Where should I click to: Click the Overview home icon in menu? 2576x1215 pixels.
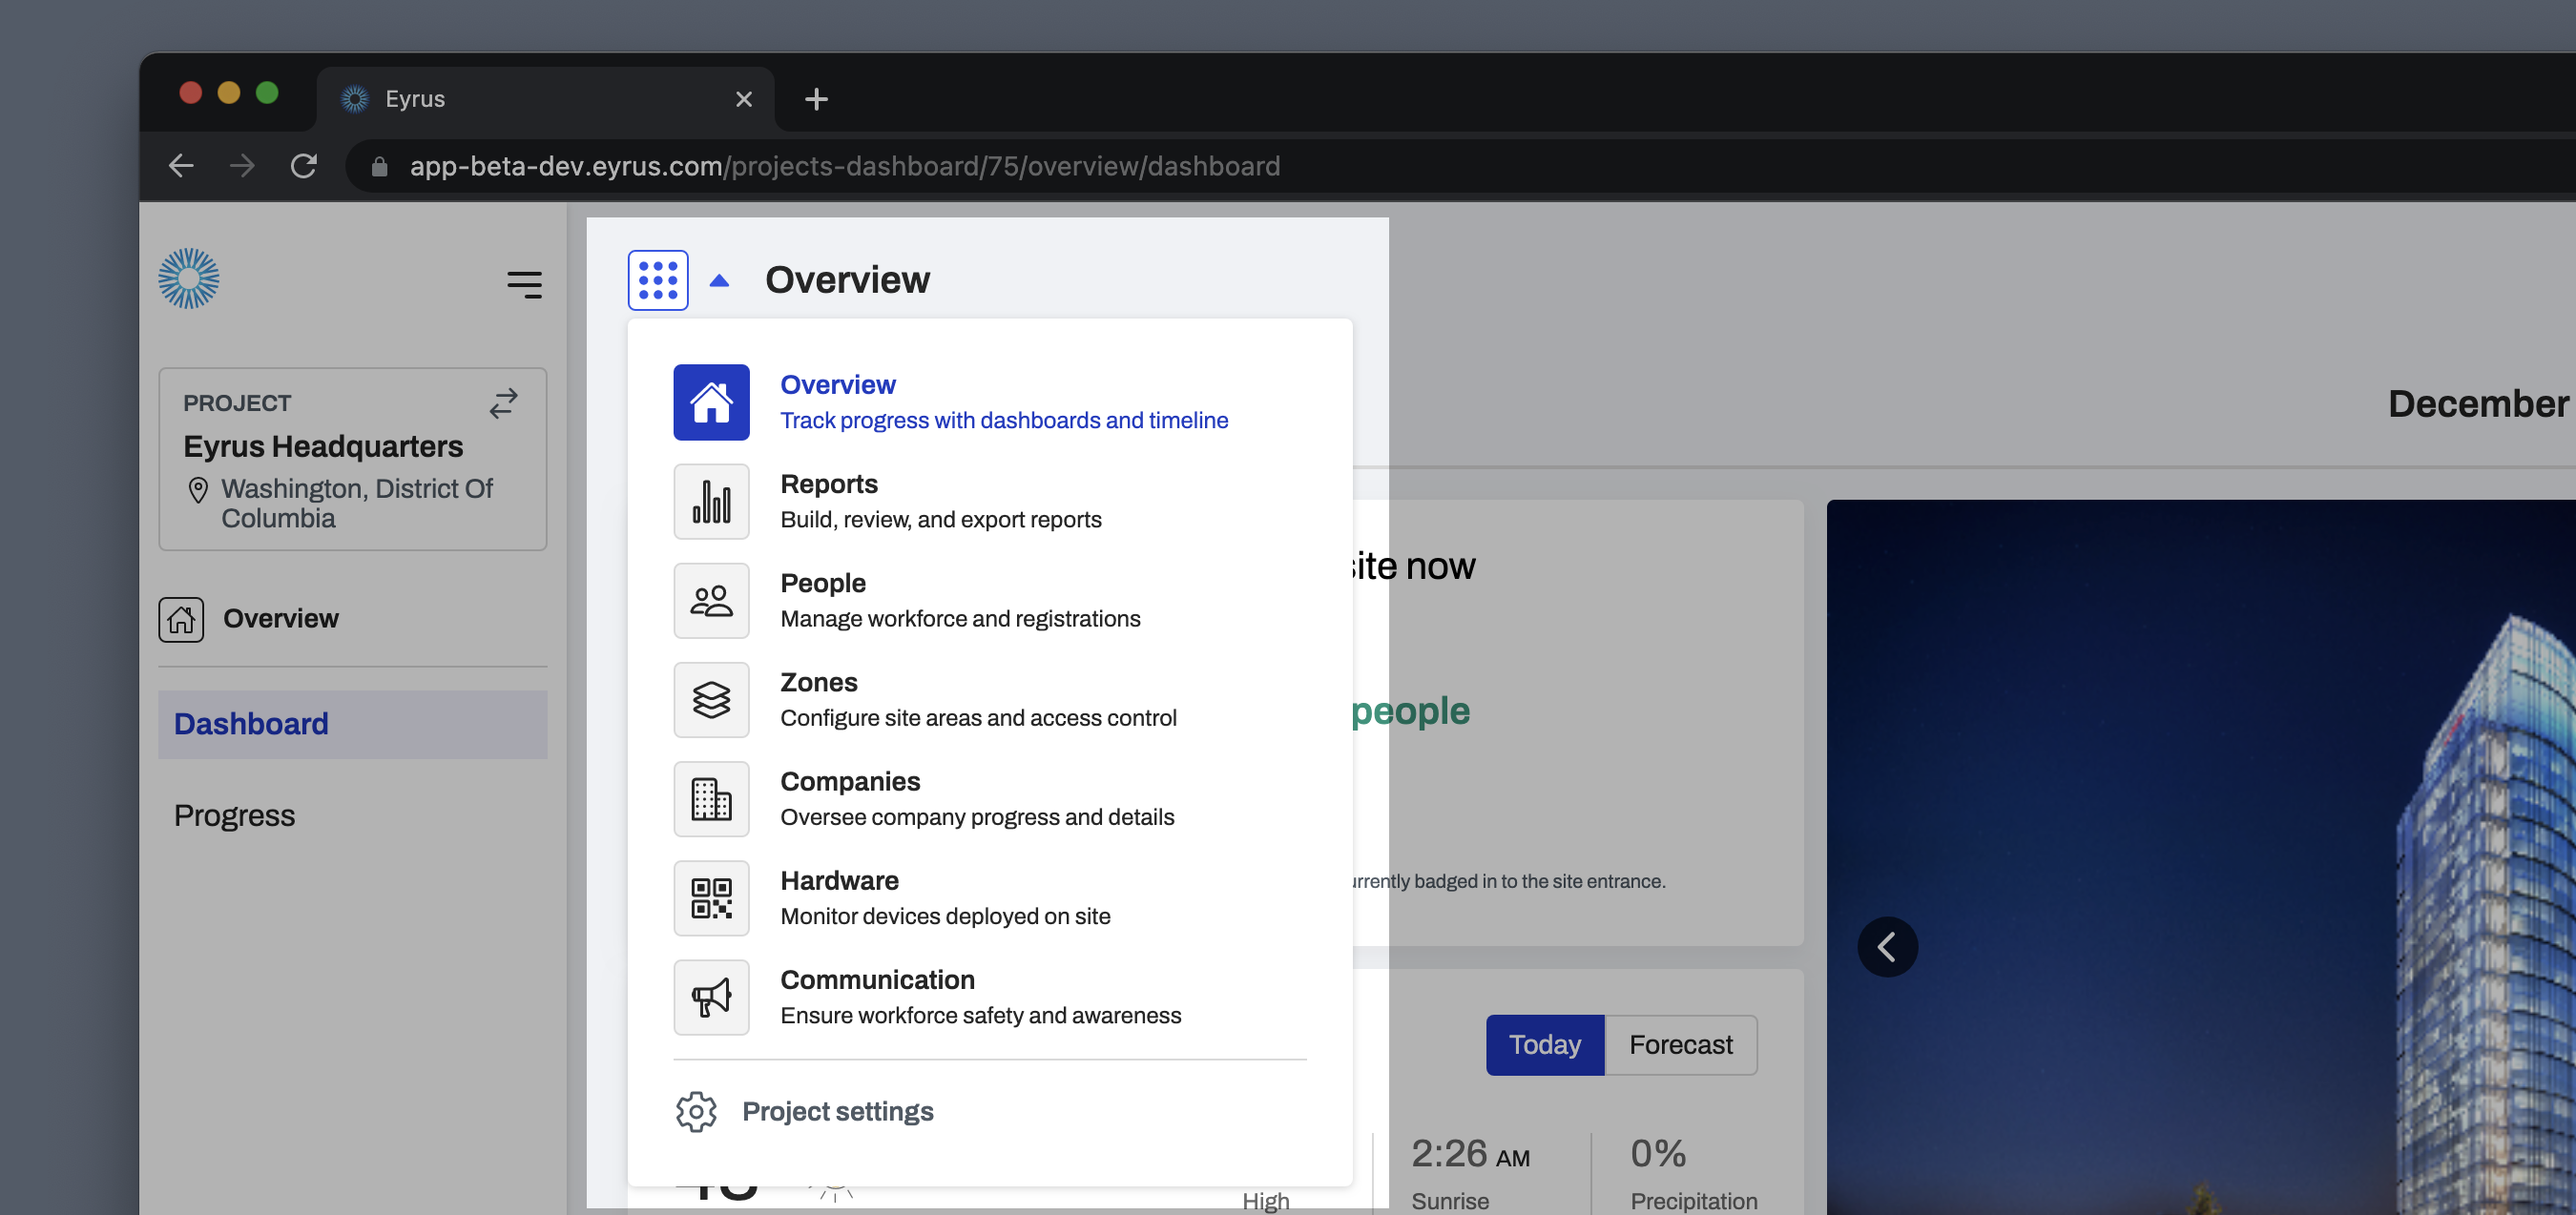(711, 402)
